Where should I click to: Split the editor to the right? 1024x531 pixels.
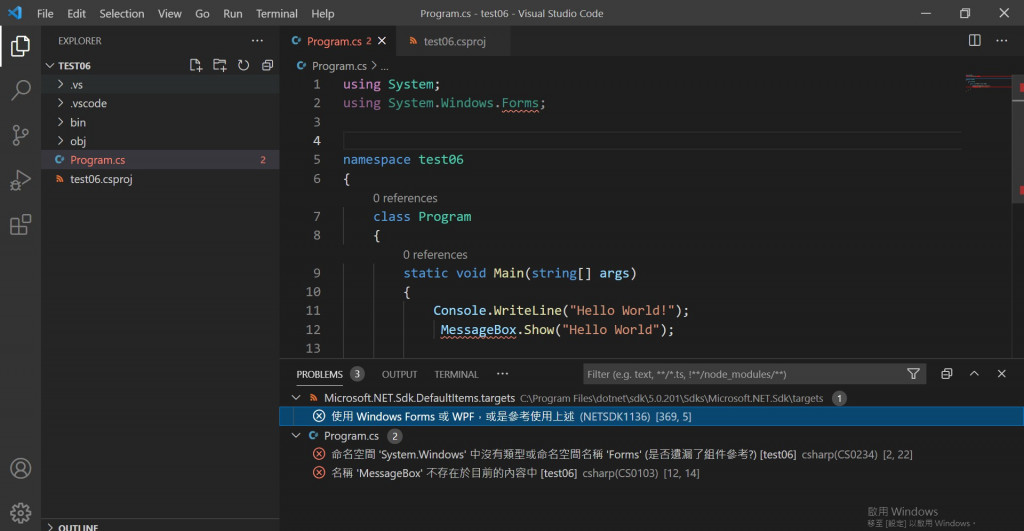[975, 41]
